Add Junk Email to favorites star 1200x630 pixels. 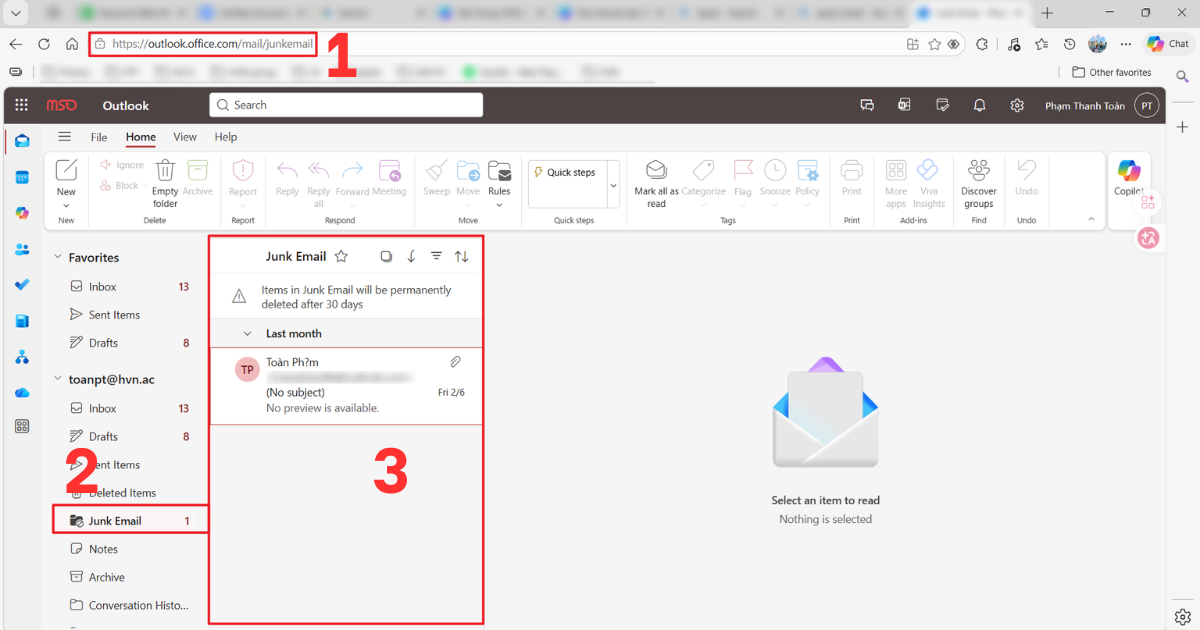341,257
